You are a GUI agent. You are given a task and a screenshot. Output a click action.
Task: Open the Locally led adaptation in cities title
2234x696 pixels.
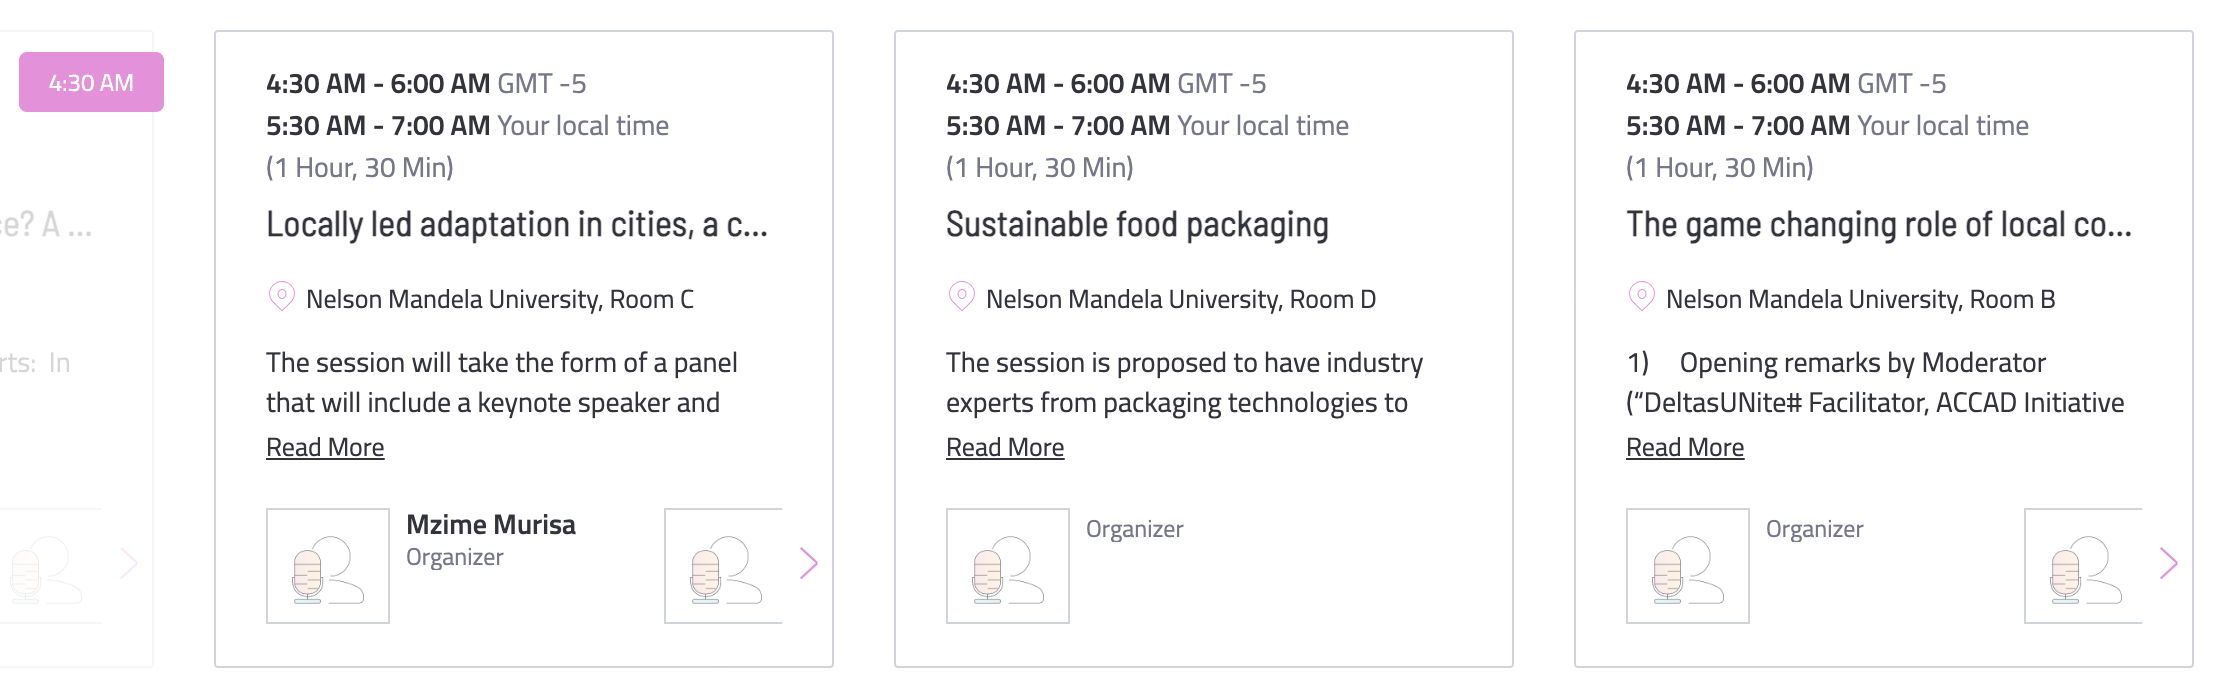pyautogui.click(x=517, y=225)
